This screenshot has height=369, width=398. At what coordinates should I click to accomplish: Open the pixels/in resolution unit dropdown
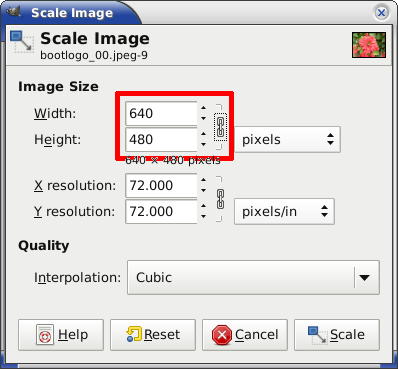click(284, 212)
